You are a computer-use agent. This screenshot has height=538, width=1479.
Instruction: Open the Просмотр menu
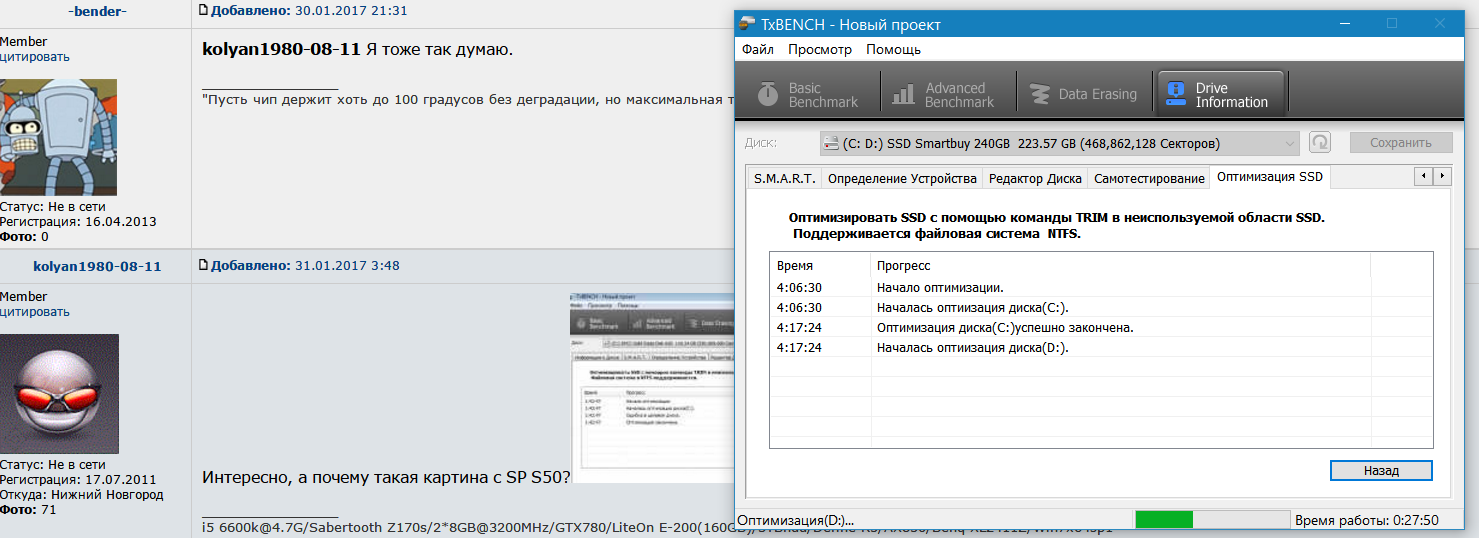[819, 49]
